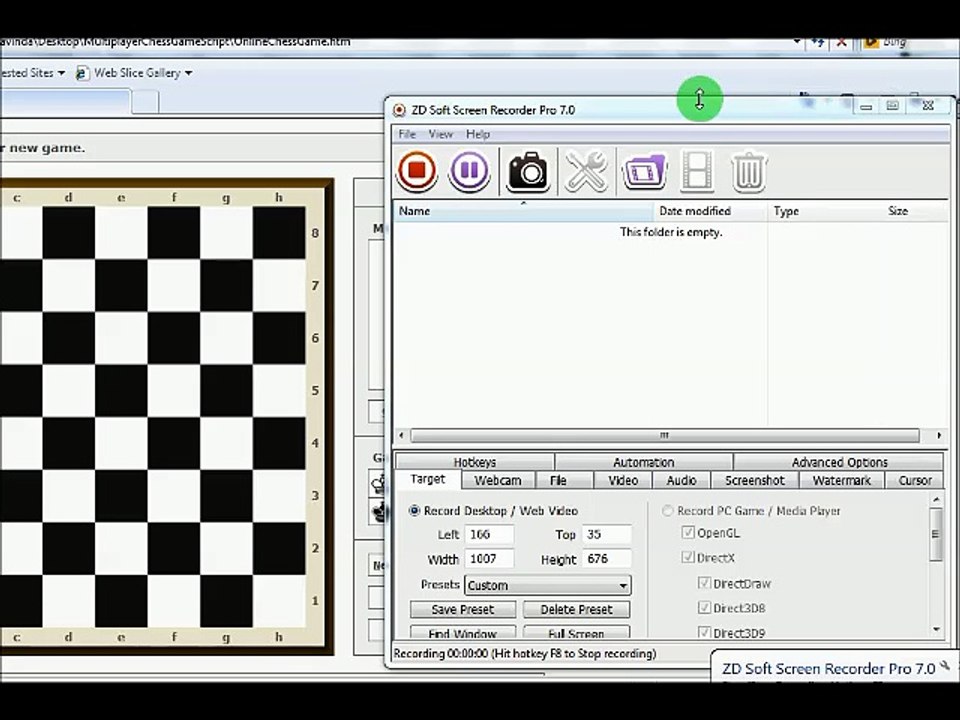Click the Height input field

click(x=606, y=559)
